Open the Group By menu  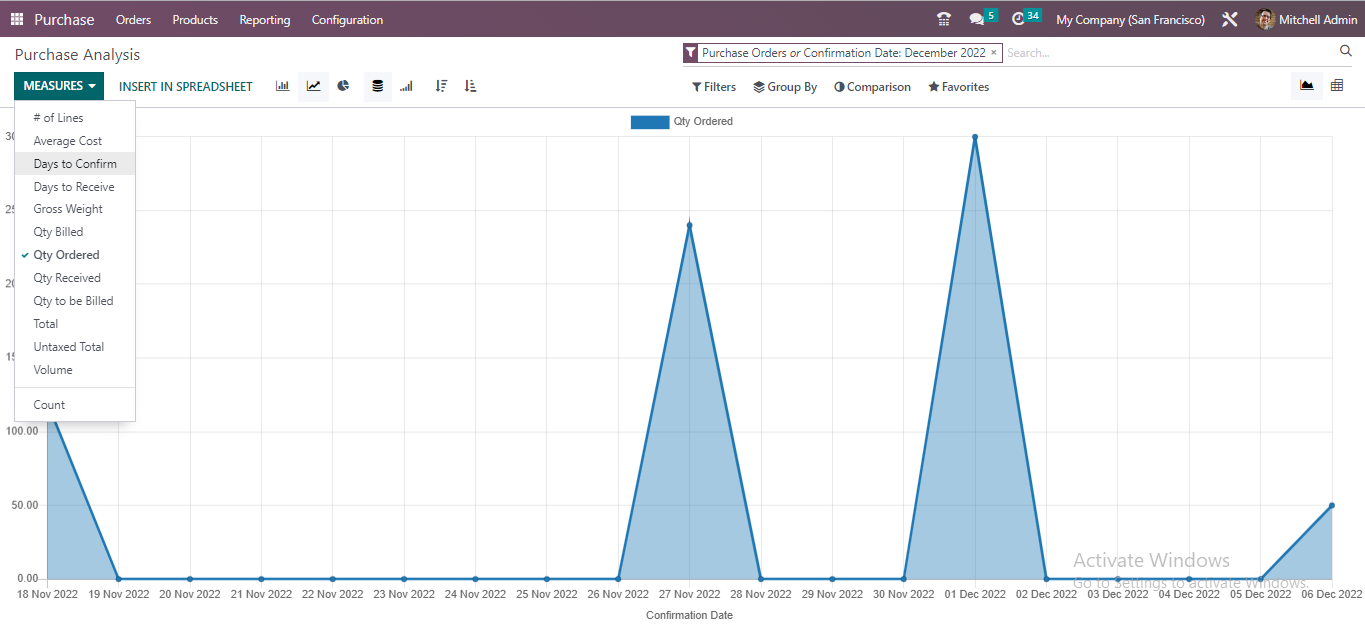point(785,86)
